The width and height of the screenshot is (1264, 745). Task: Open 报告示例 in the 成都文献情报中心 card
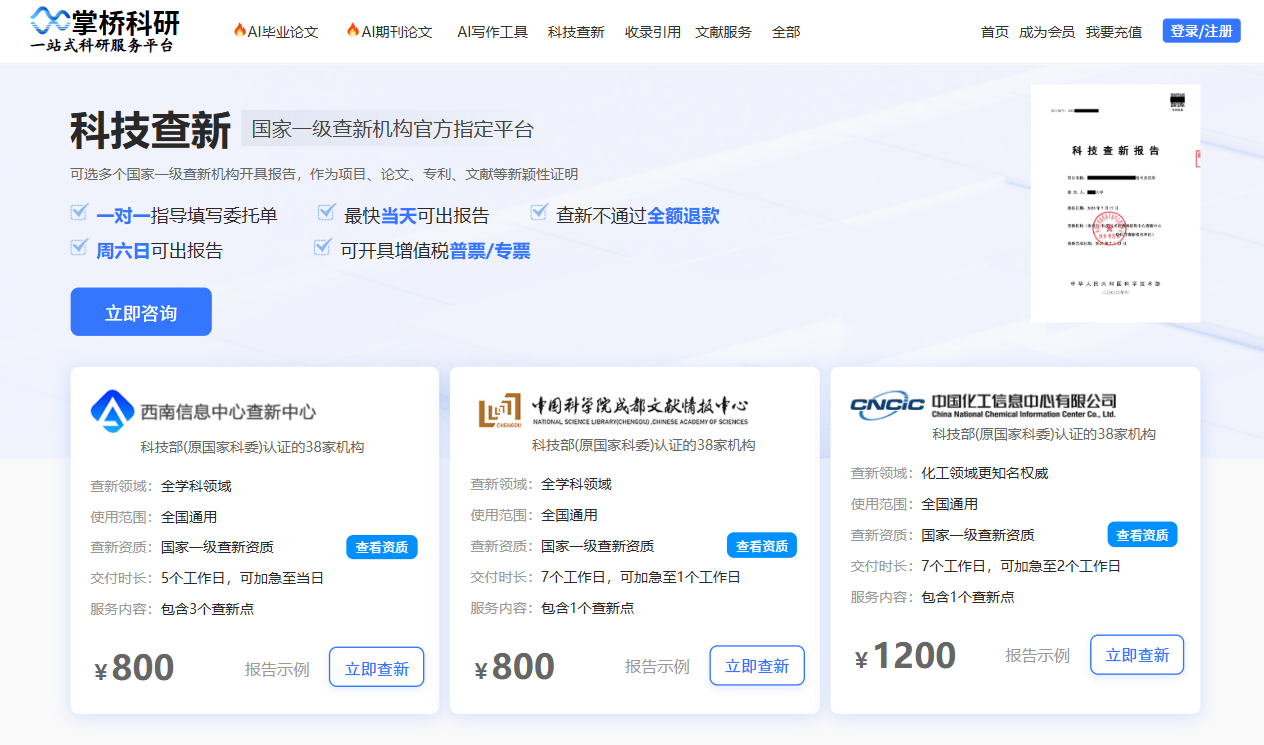(x=657, y=667)
